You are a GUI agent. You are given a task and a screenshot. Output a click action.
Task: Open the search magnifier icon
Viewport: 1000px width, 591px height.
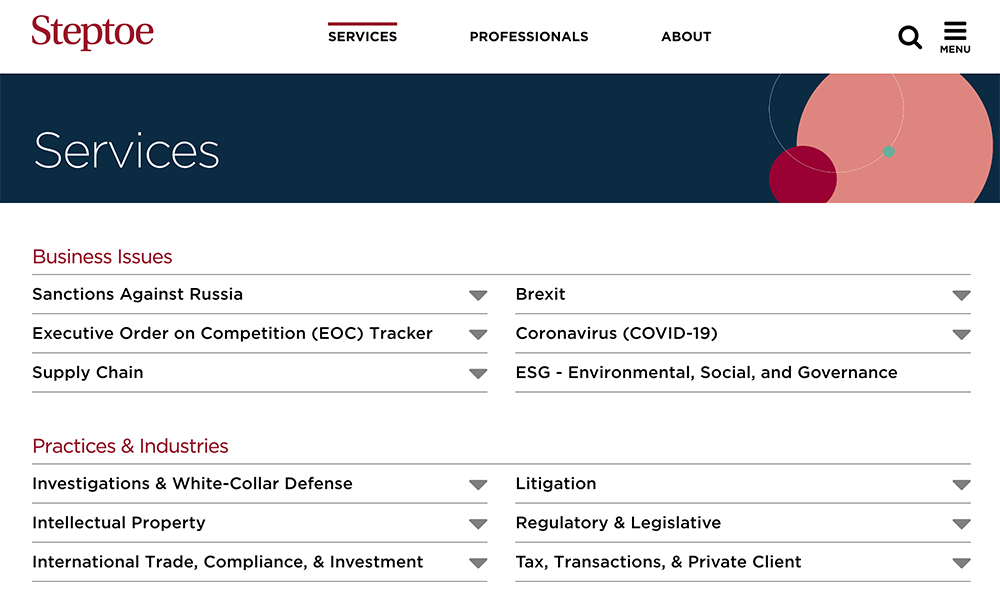909,38
